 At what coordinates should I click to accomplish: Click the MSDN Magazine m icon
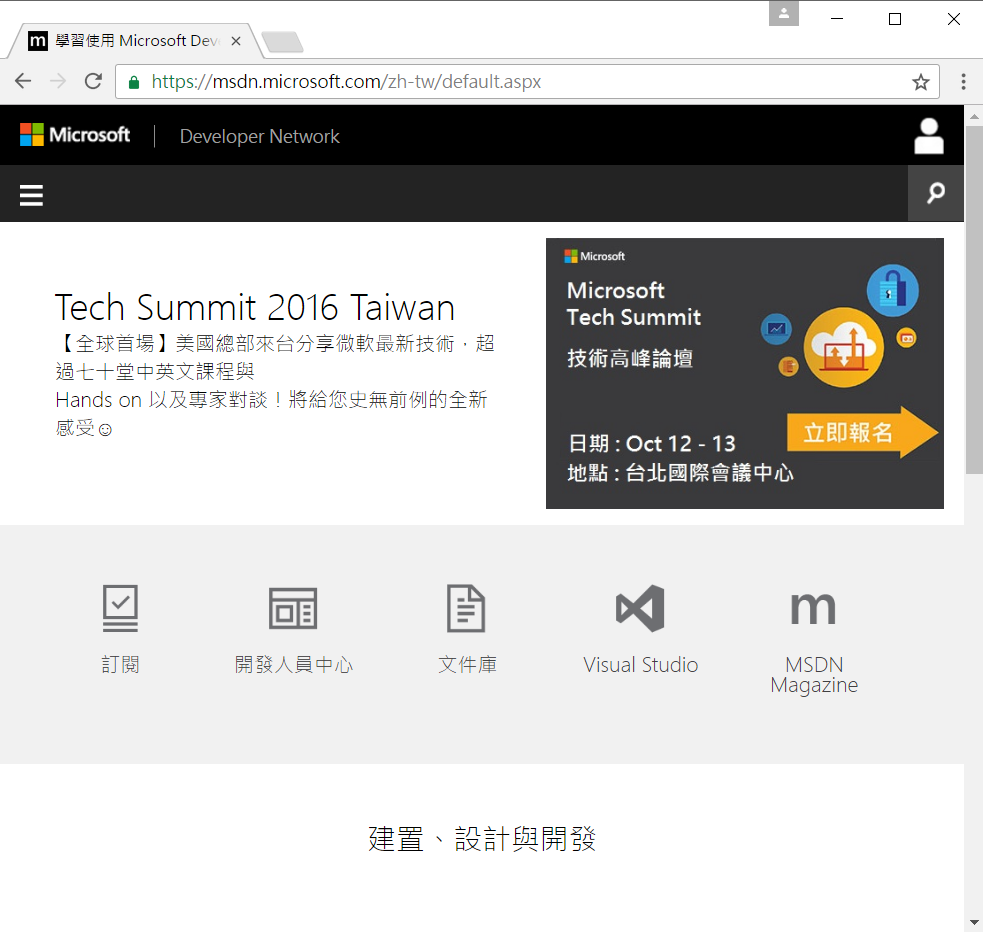[814, 608]
